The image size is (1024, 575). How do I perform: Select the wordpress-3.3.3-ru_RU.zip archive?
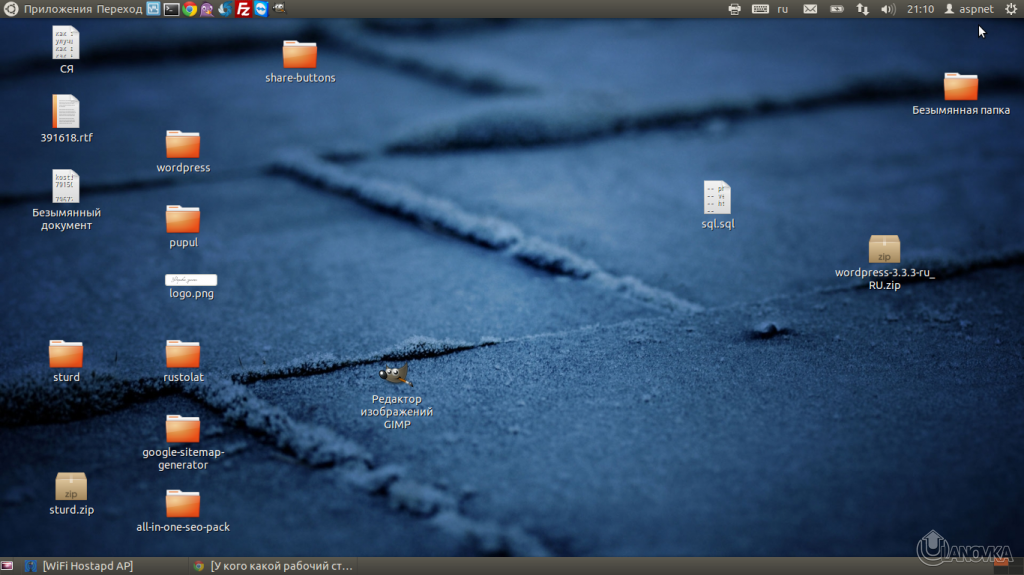884,250
